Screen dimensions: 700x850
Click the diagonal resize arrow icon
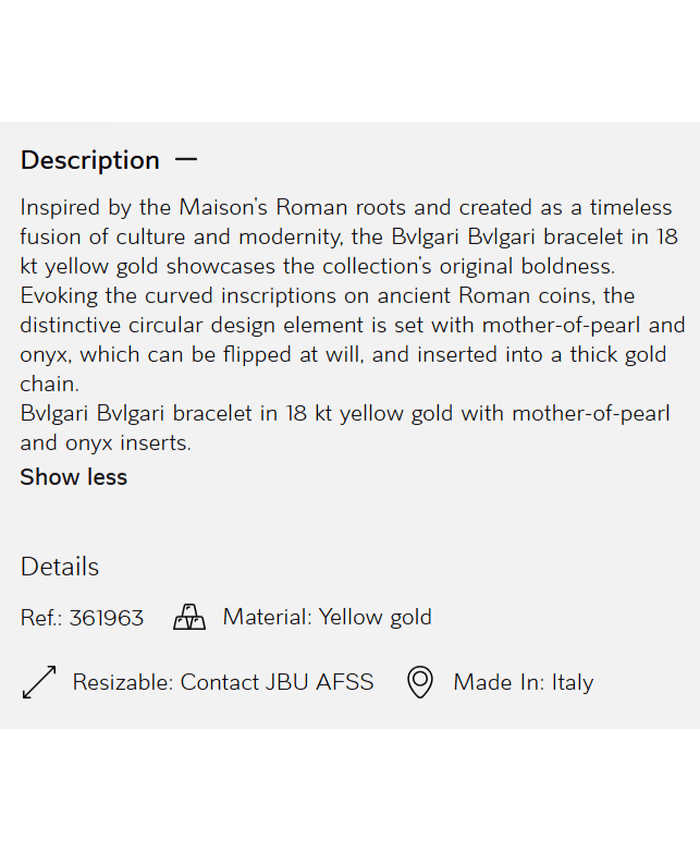pos(39,682)
